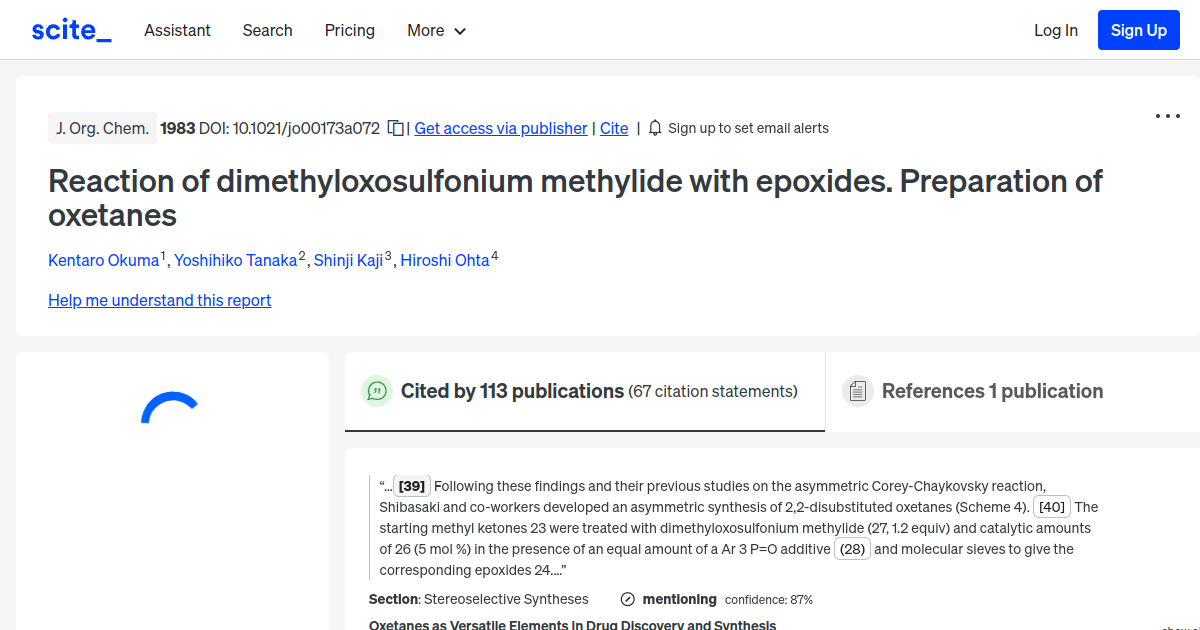Click the document icon on References tab

(x=858, y=390)
